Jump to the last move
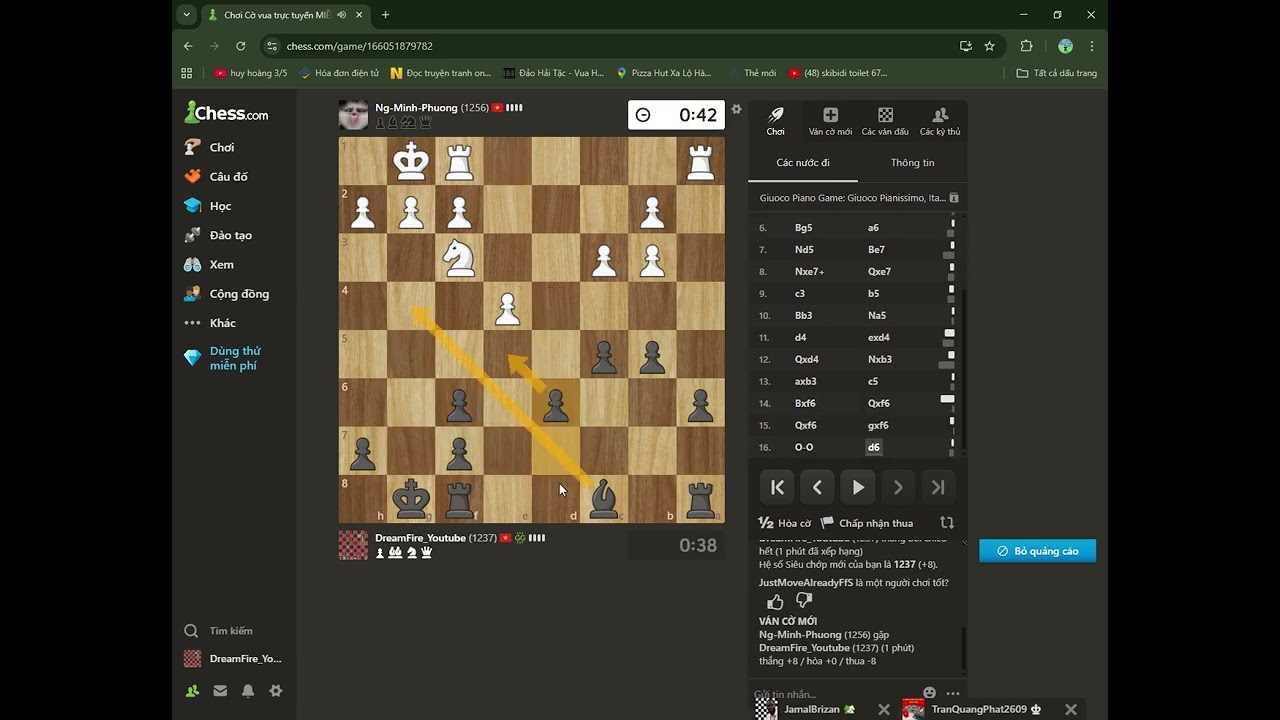The height and width of the screenshot is (720, 1280). pyautogui.click(x=938, y=488)
